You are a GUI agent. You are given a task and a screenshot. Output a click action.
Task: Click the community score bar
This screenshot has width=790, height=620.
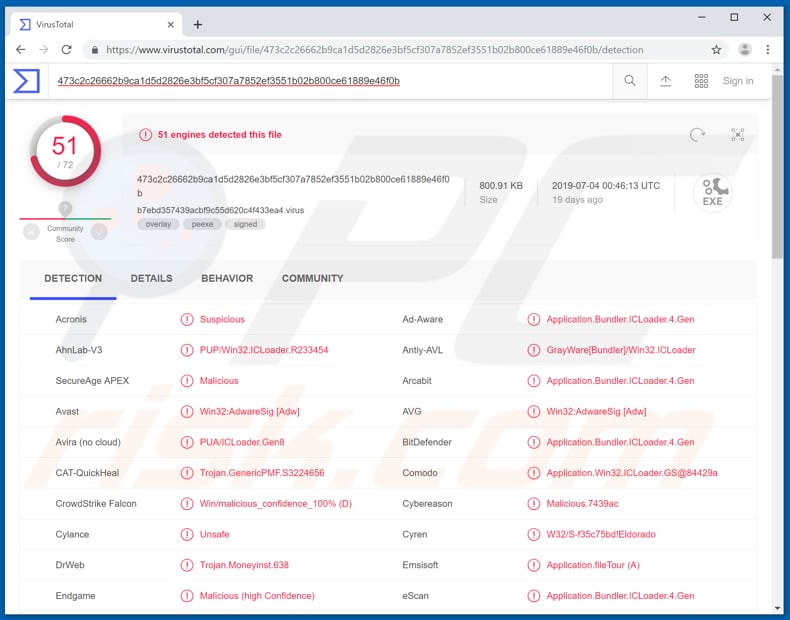click(x=65, y=219)
